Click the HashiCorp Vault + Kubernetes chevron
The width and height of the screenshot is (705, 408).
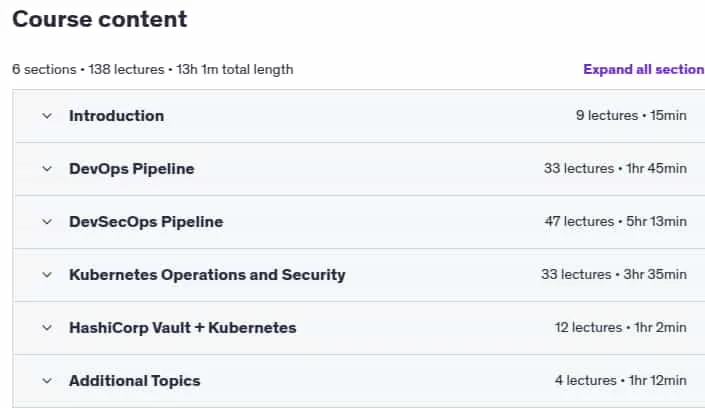coord(47,328)
